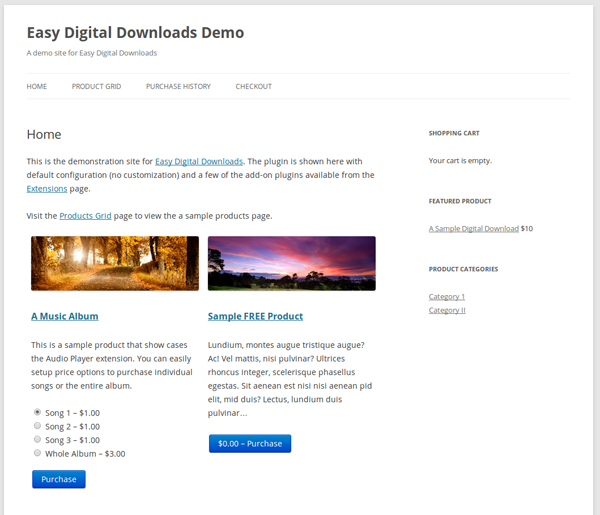Viewport: 600px width, 515px height.
Task: Open the Easy Digital Downloads link
Action: [199, 161]
